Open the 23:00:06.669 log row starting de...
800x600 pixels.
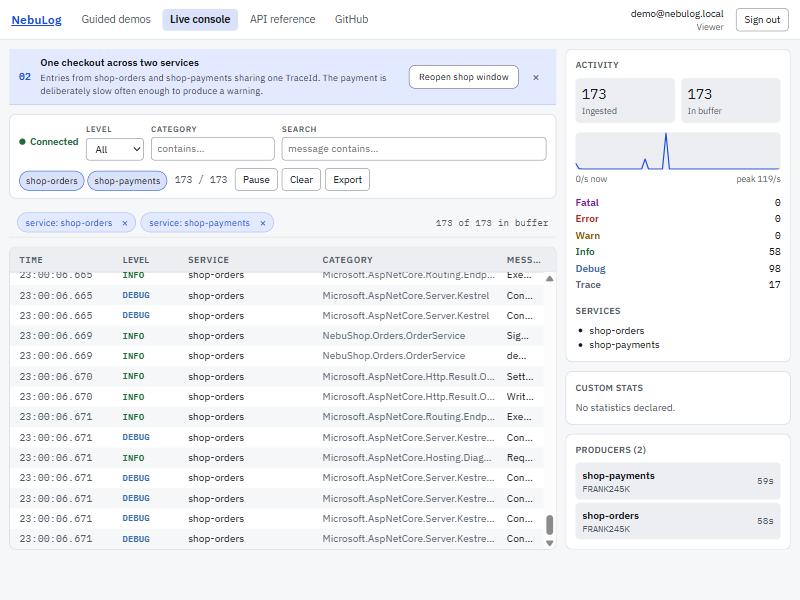[x=277, y=356]
